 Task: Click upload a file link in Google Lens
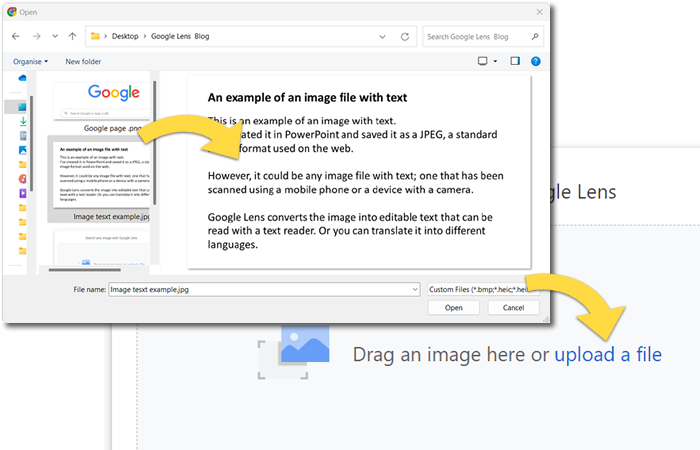608,354
